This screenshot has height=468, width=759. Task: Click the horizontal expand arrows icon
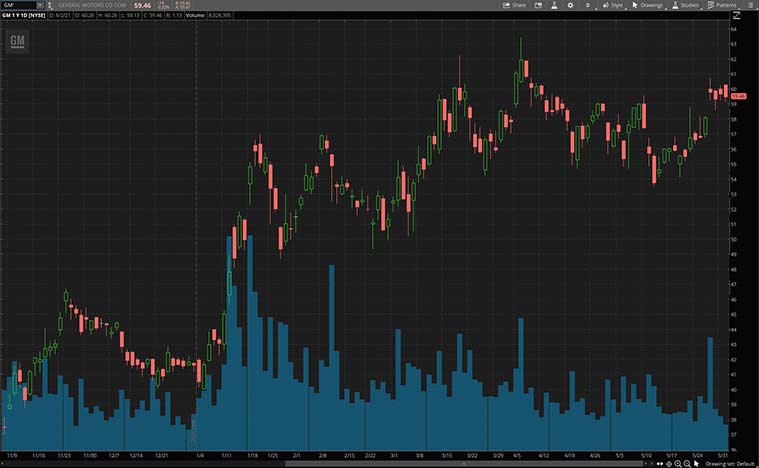tap(660, 464)
